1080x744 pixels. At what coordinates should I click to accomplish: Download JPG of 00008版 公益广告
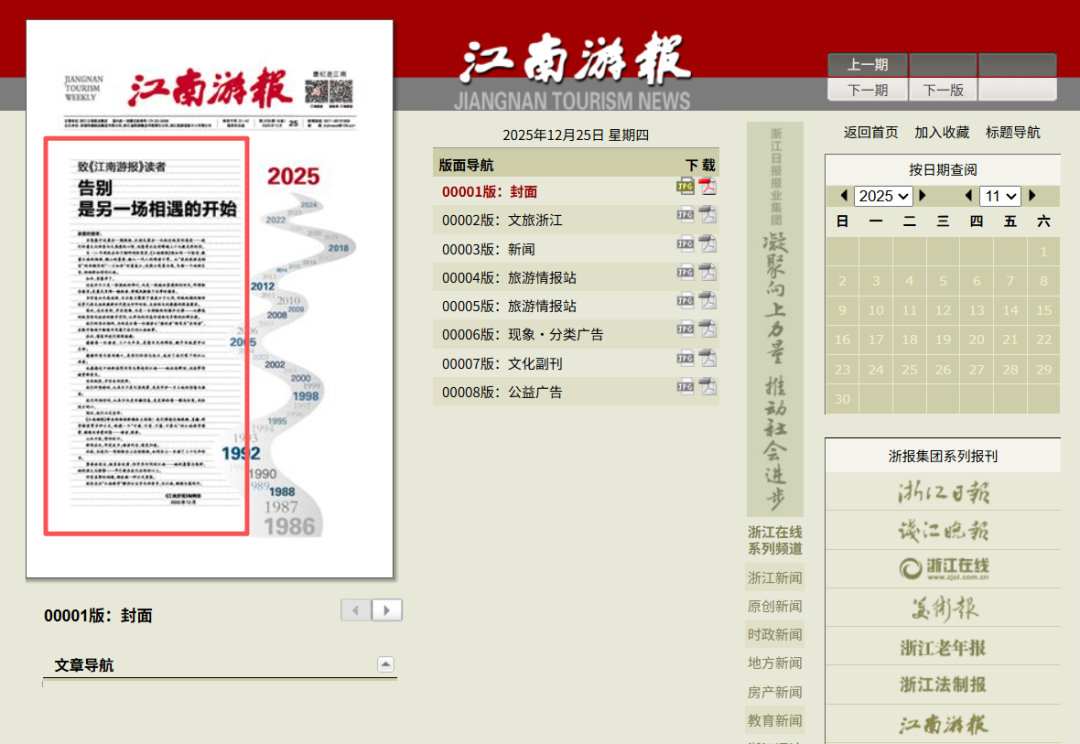[685, 387]
